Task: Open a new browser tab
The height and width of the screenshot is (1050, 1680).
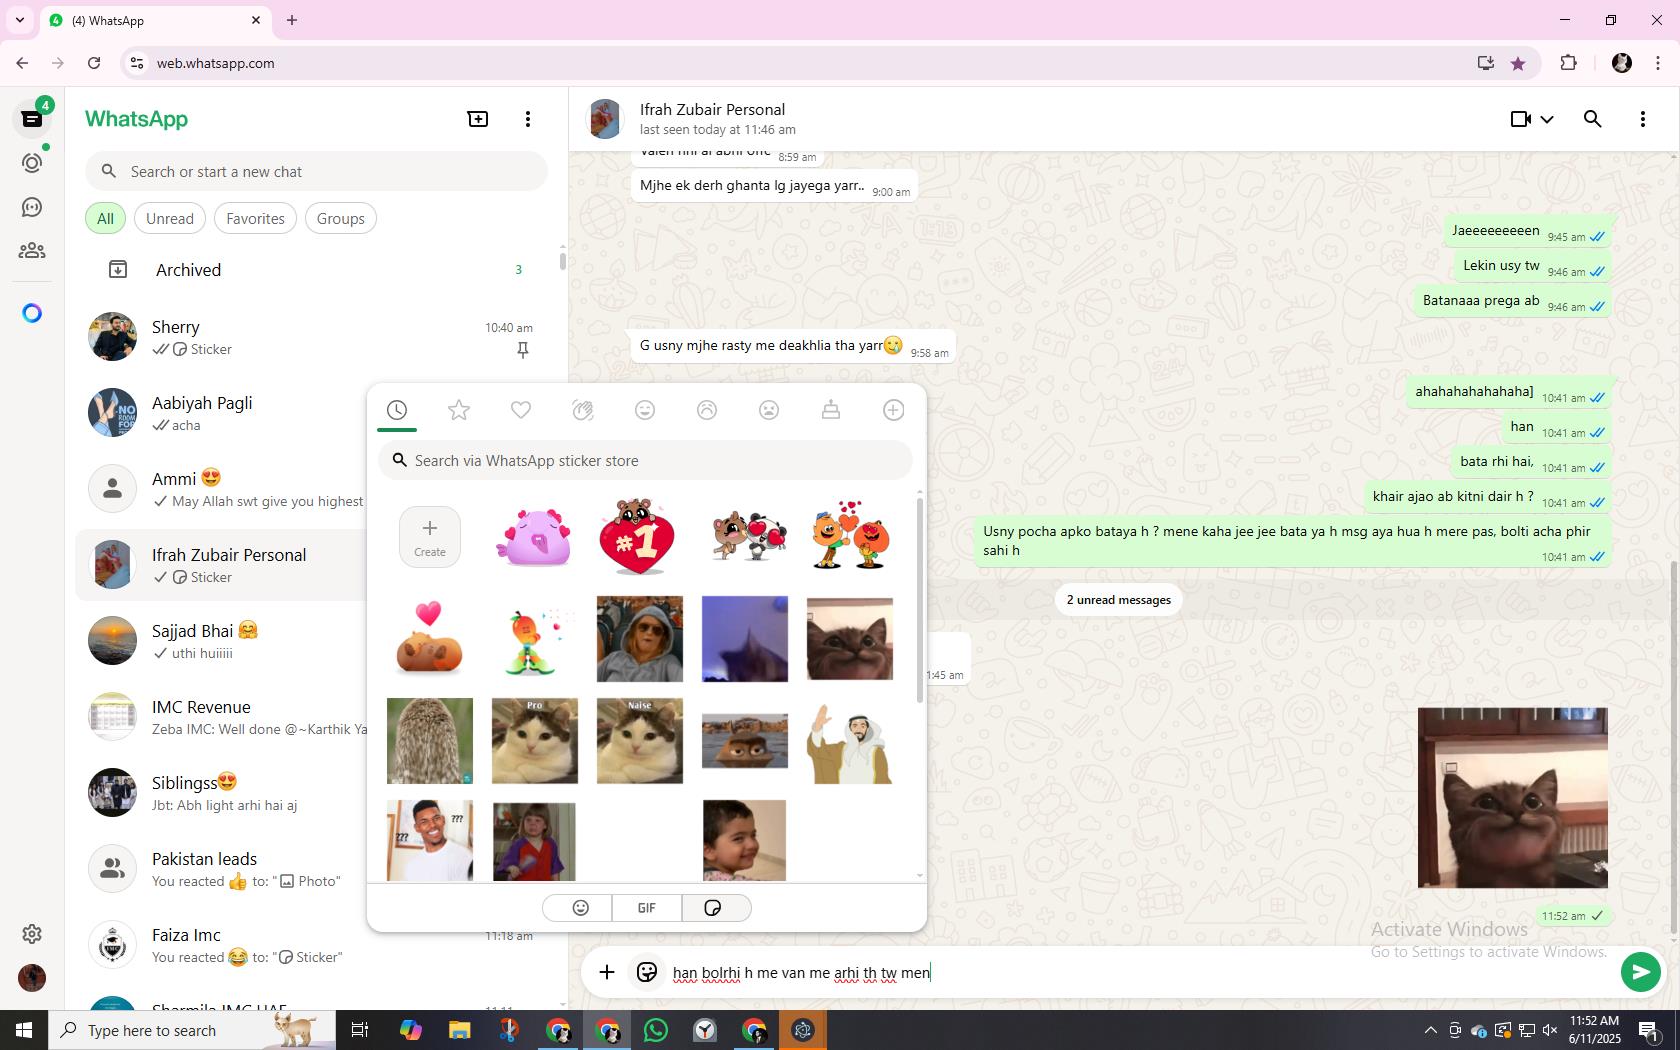Action: 292,20
